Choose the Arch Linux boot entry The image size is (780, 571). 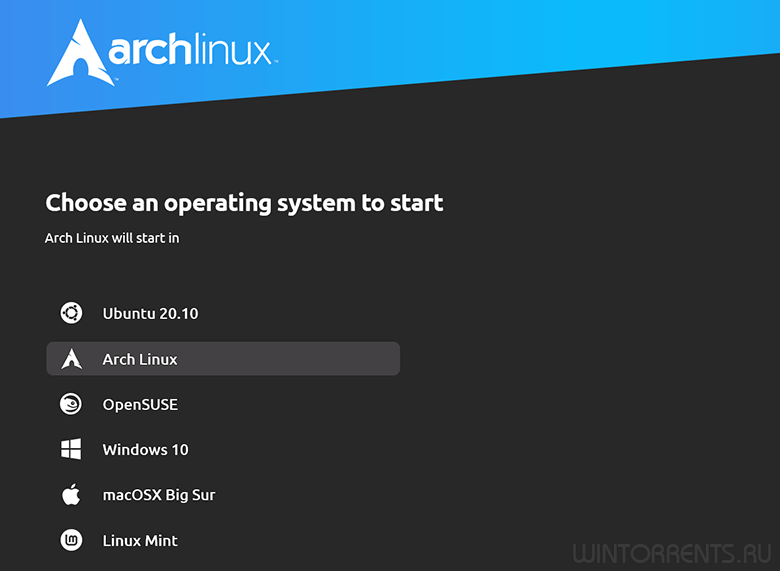pos(140,359)
